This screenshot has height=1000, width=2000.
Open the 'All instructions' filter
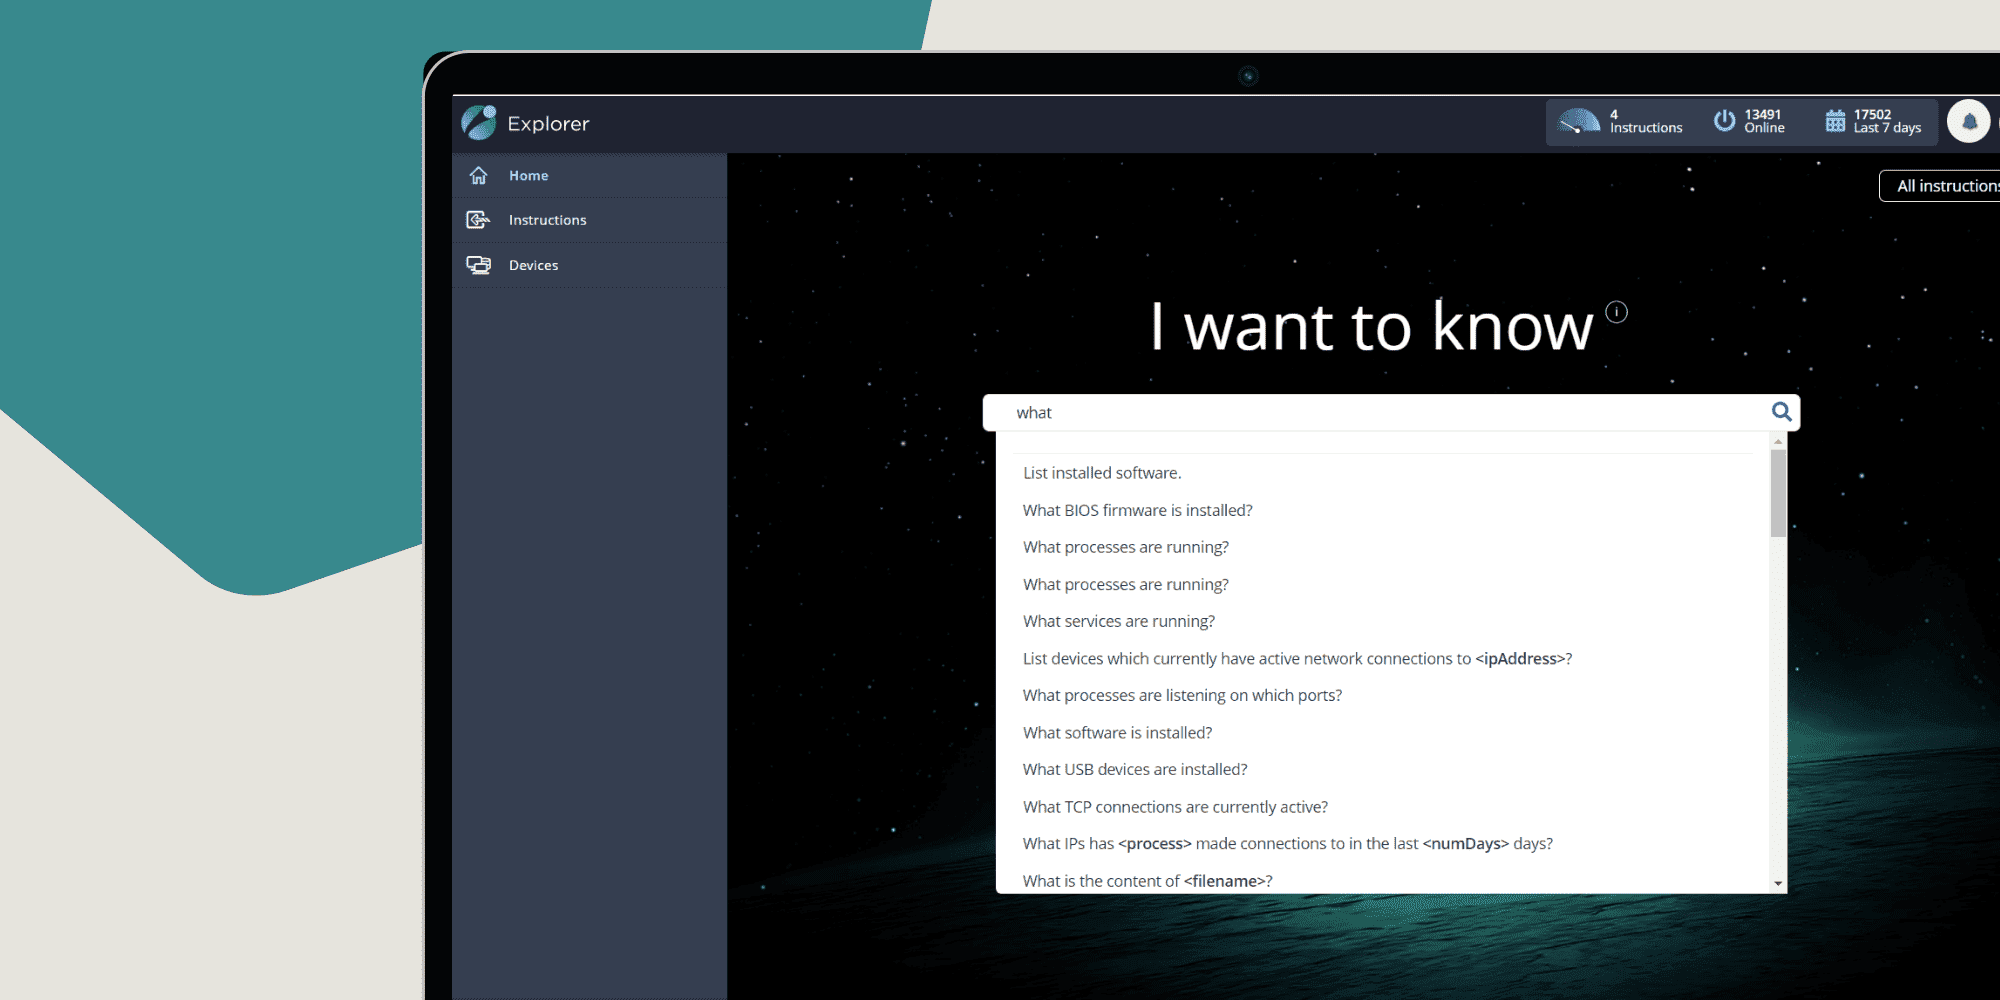(1944, 186)
